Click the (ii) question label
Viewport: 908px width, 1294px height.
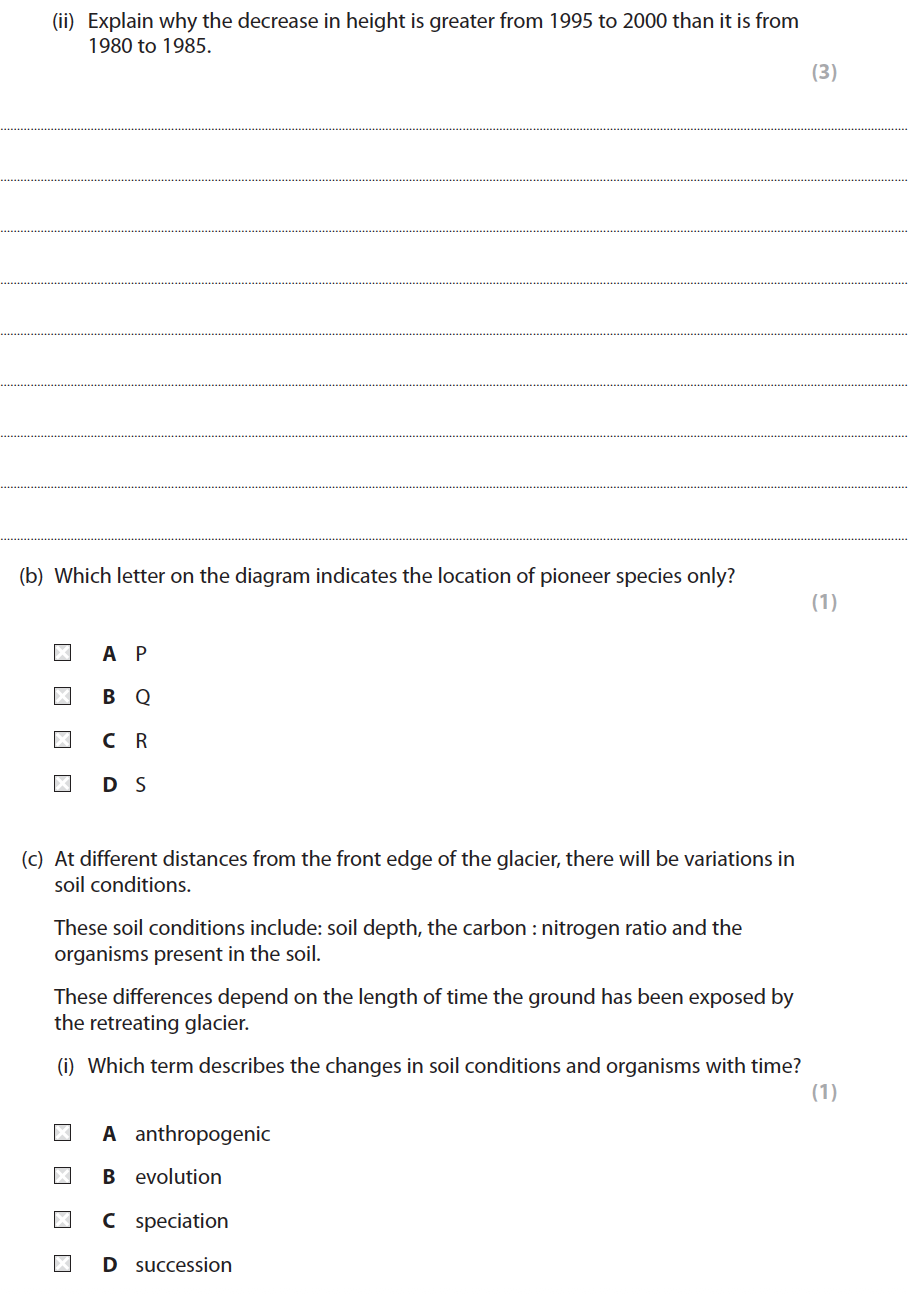pyautogui.click(x=65, y=21)
